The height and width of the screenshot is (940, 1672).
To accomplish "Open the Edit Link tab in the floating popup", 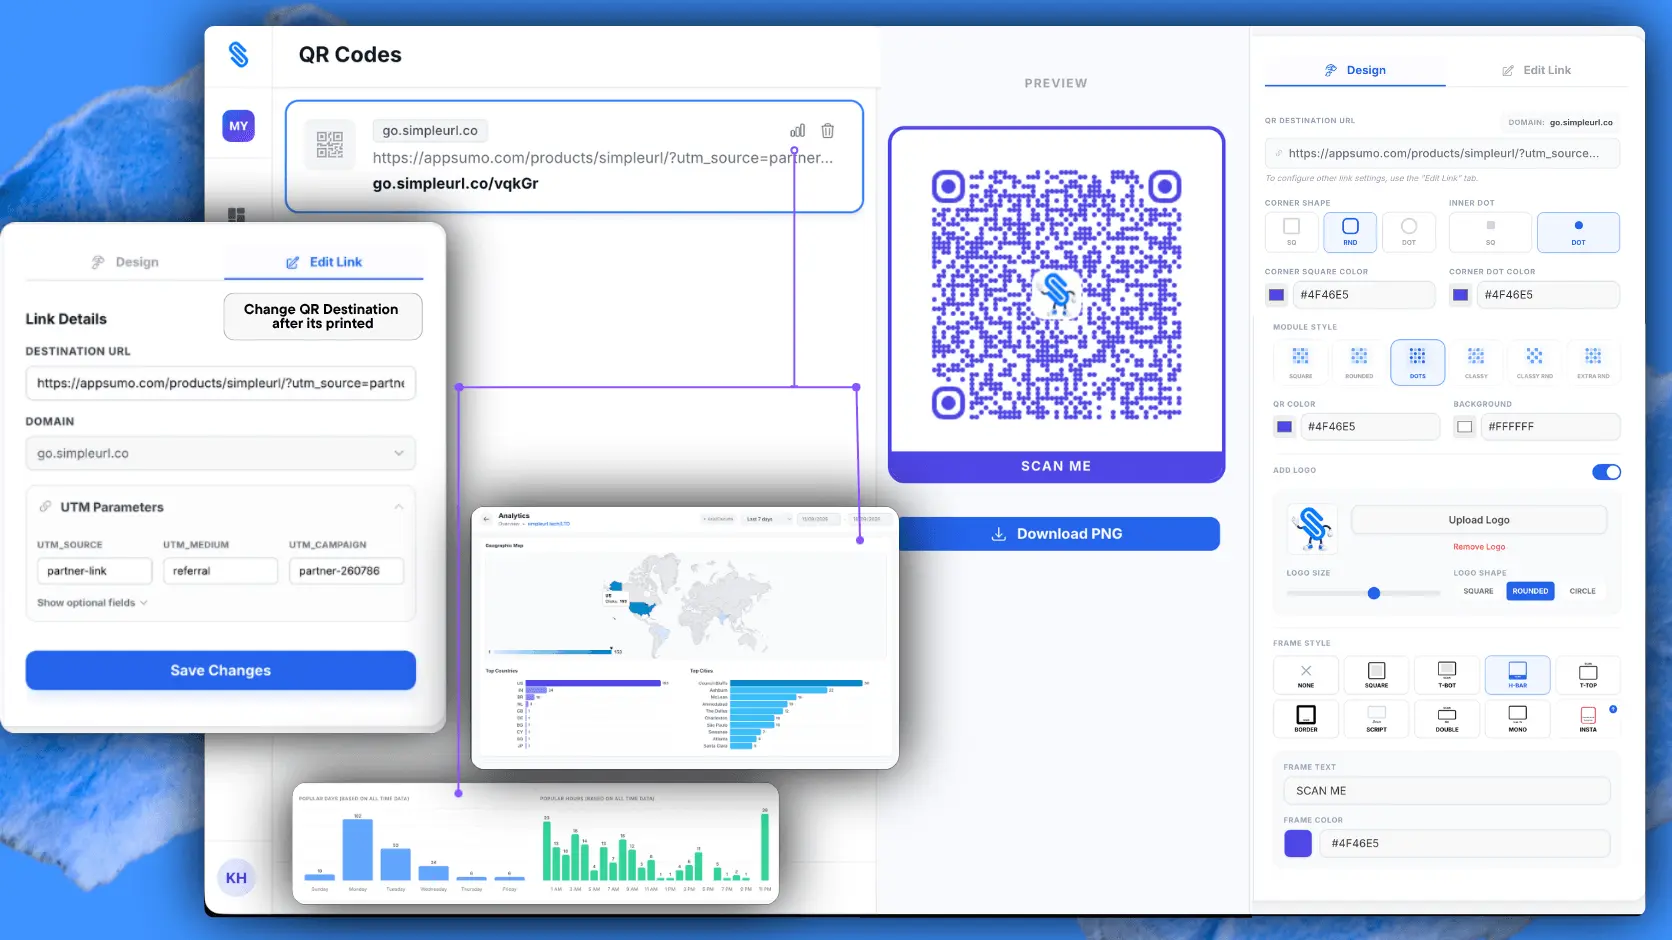I will [x=324, y=262].
